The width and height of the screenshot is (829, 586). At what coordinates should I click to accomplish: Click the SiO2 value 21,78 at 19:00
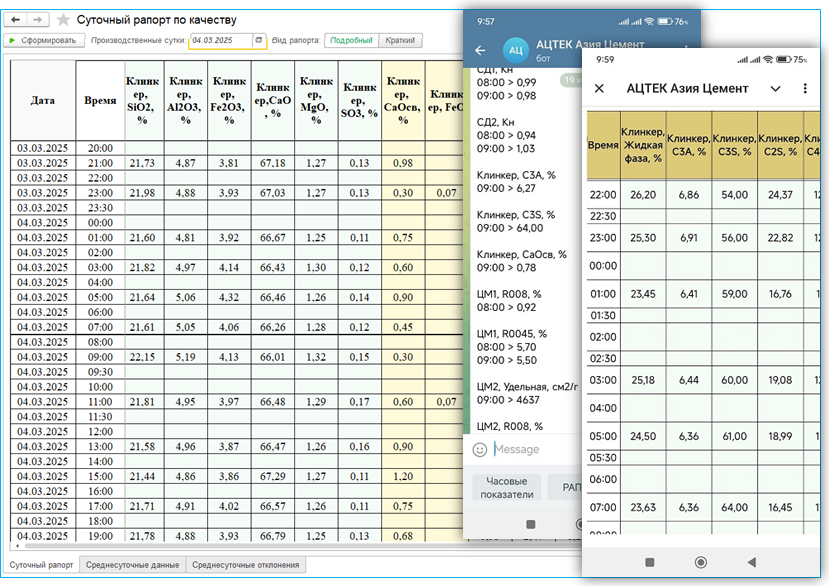tap(142, 536)
